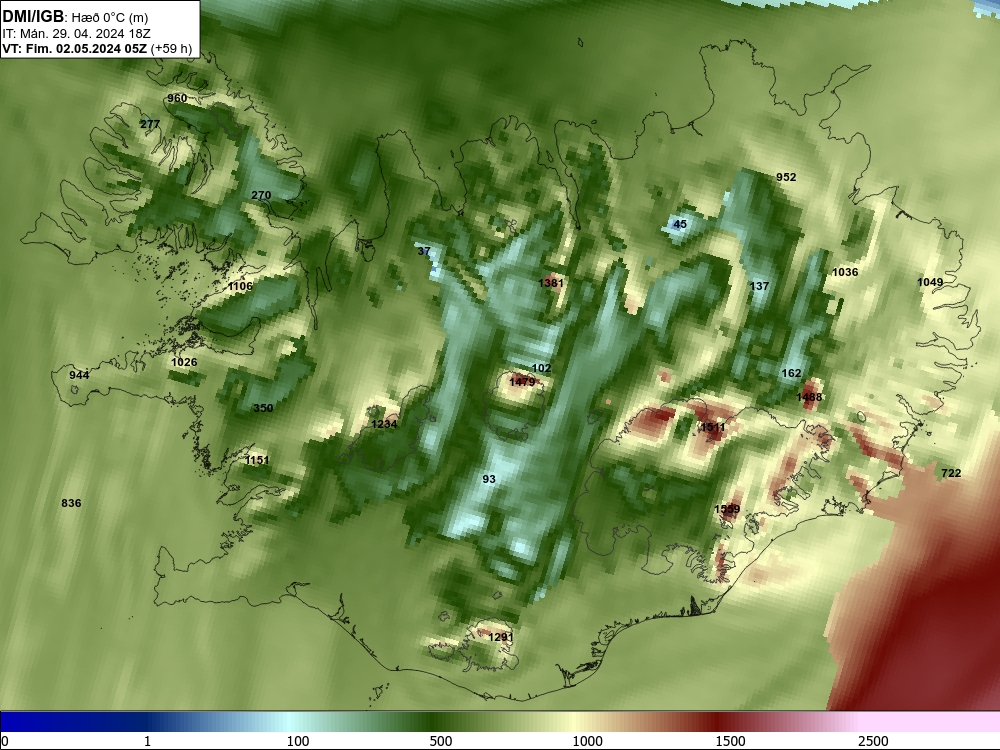Click the map value 1511

click(713, 427)
